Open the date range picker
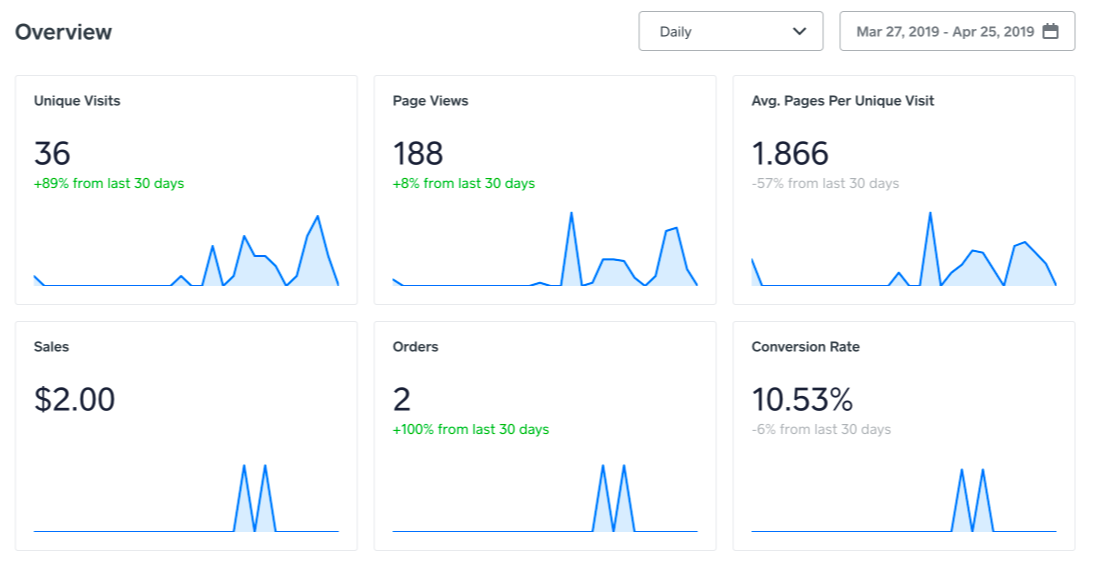The image size is (1103, 582). pos(957,31)
